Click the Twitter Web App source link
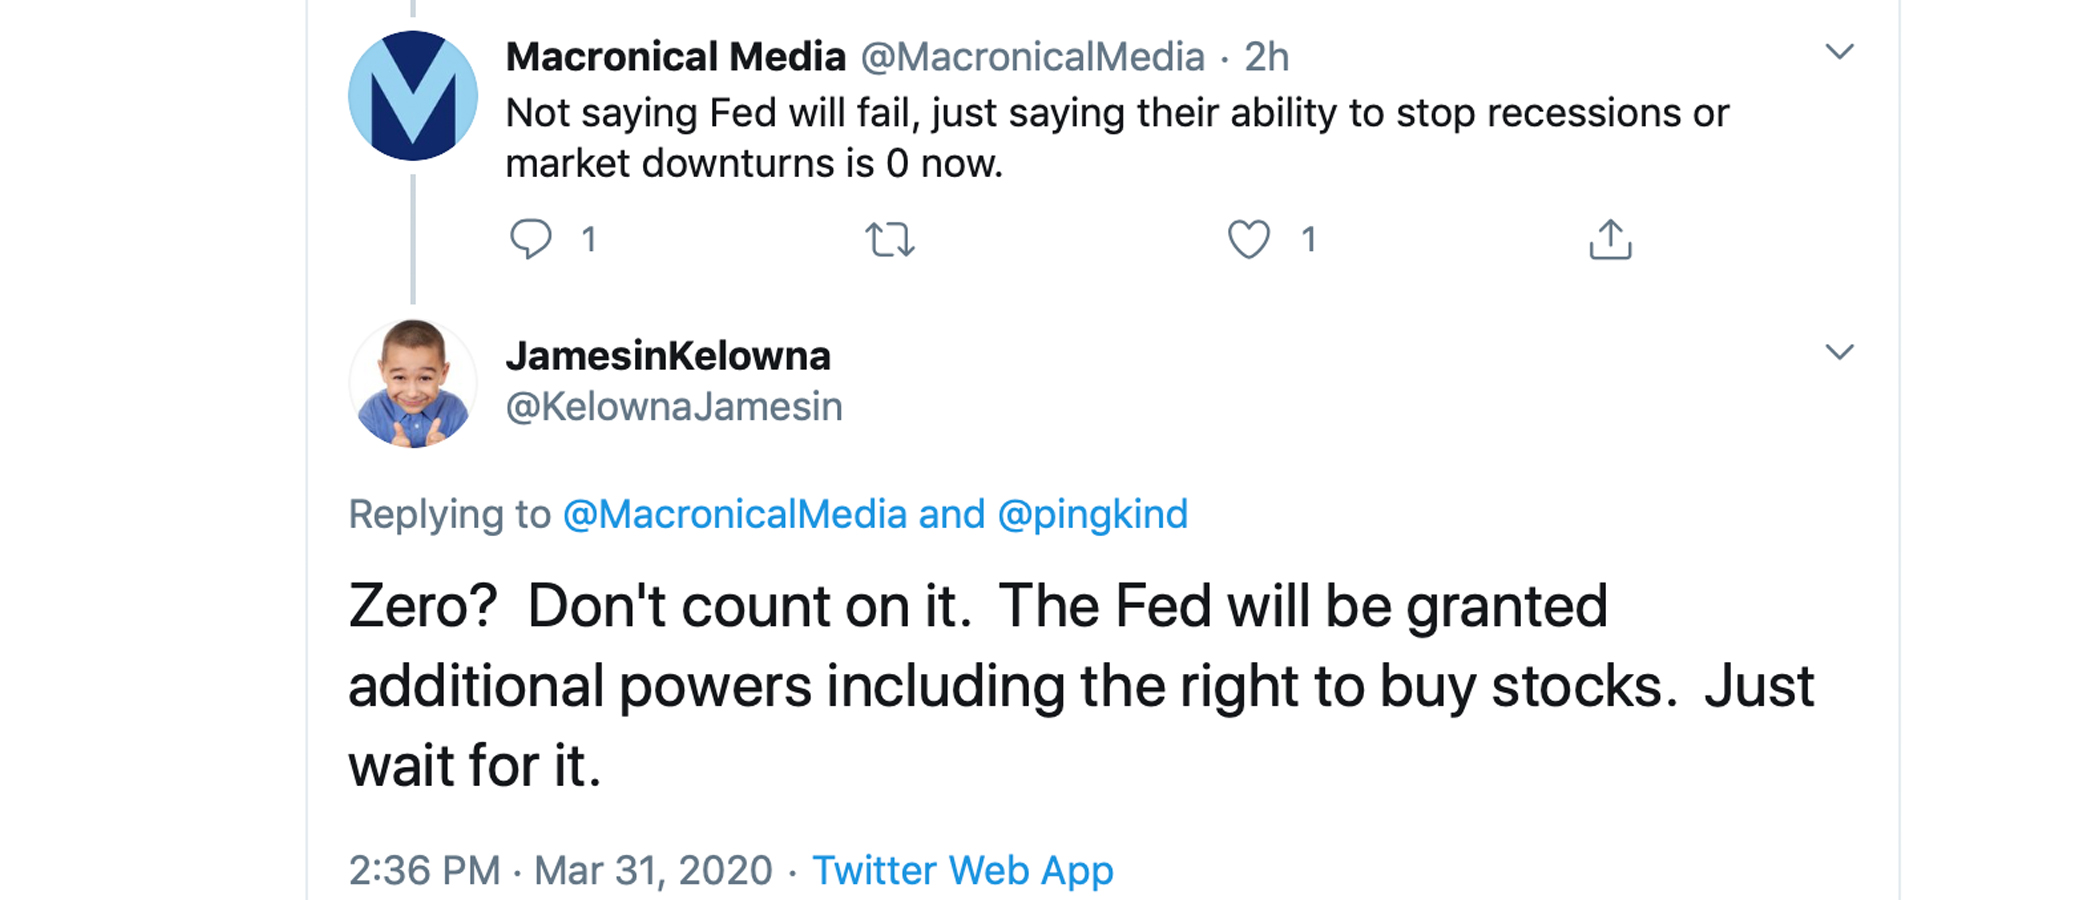This screenshot has height=900, width=2100. 962,870
